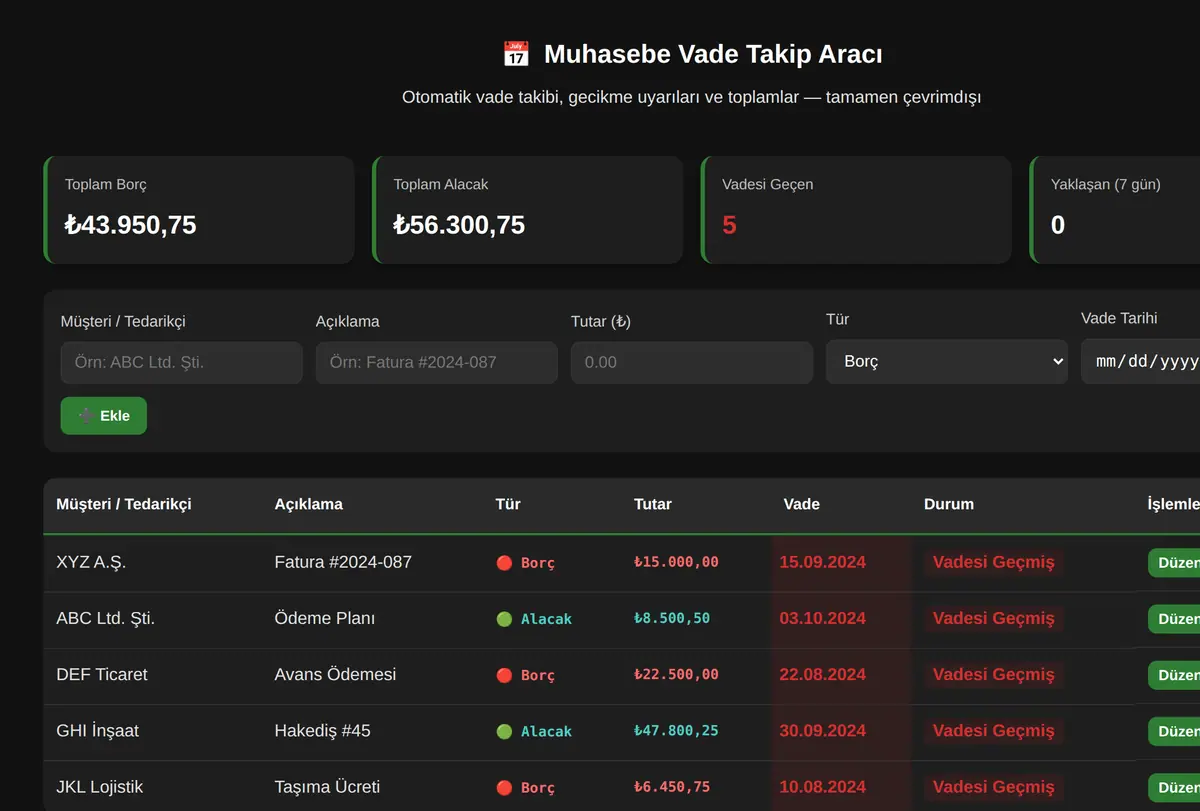Sort by the Tutar column header
This screenshot has height=811, width=1200.
click(x=653, y=504)
